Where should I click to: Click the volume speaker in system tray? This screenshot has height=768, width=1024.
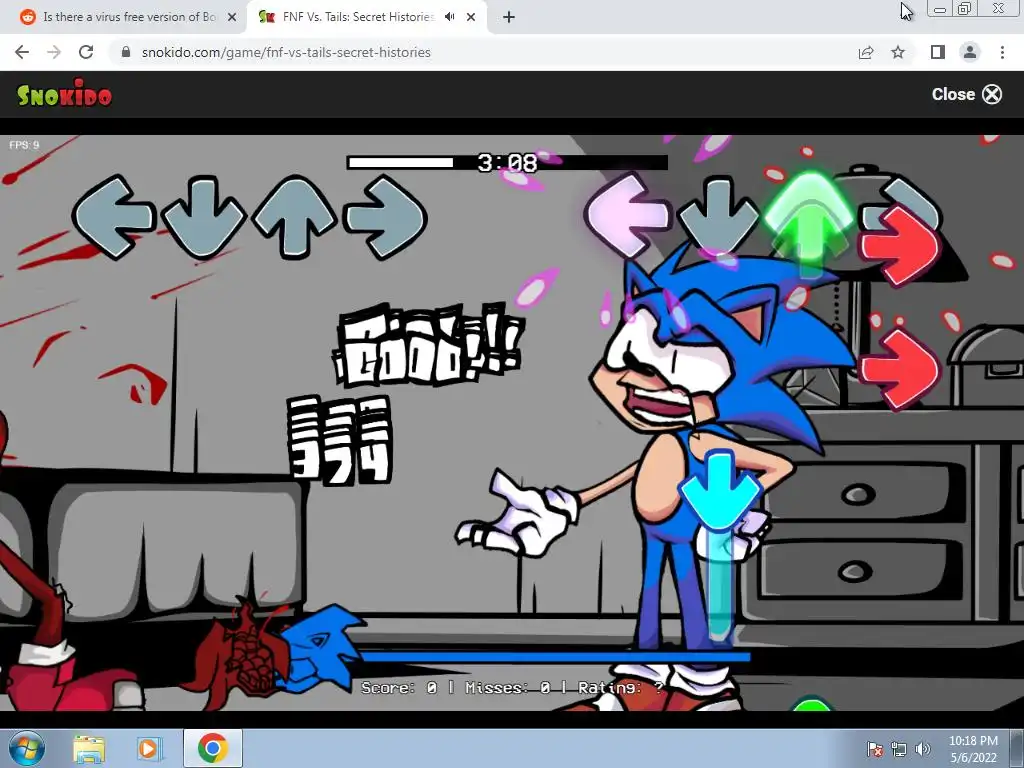pyautogui.click(x=923, y=749)
